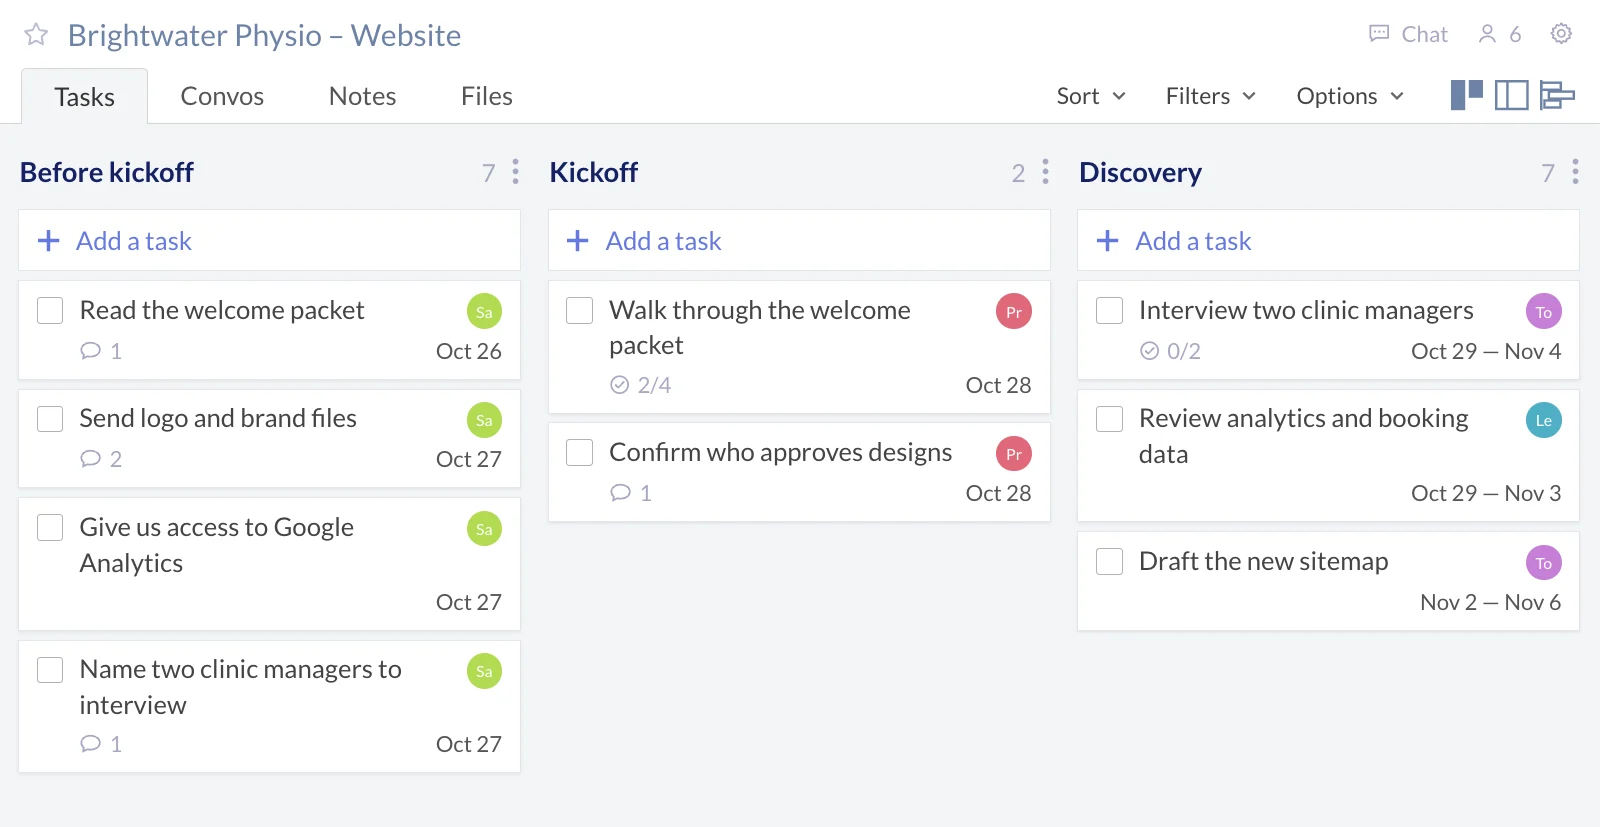
Task: Expand the Filters dropdown
Action: (x=1210, y=96)
